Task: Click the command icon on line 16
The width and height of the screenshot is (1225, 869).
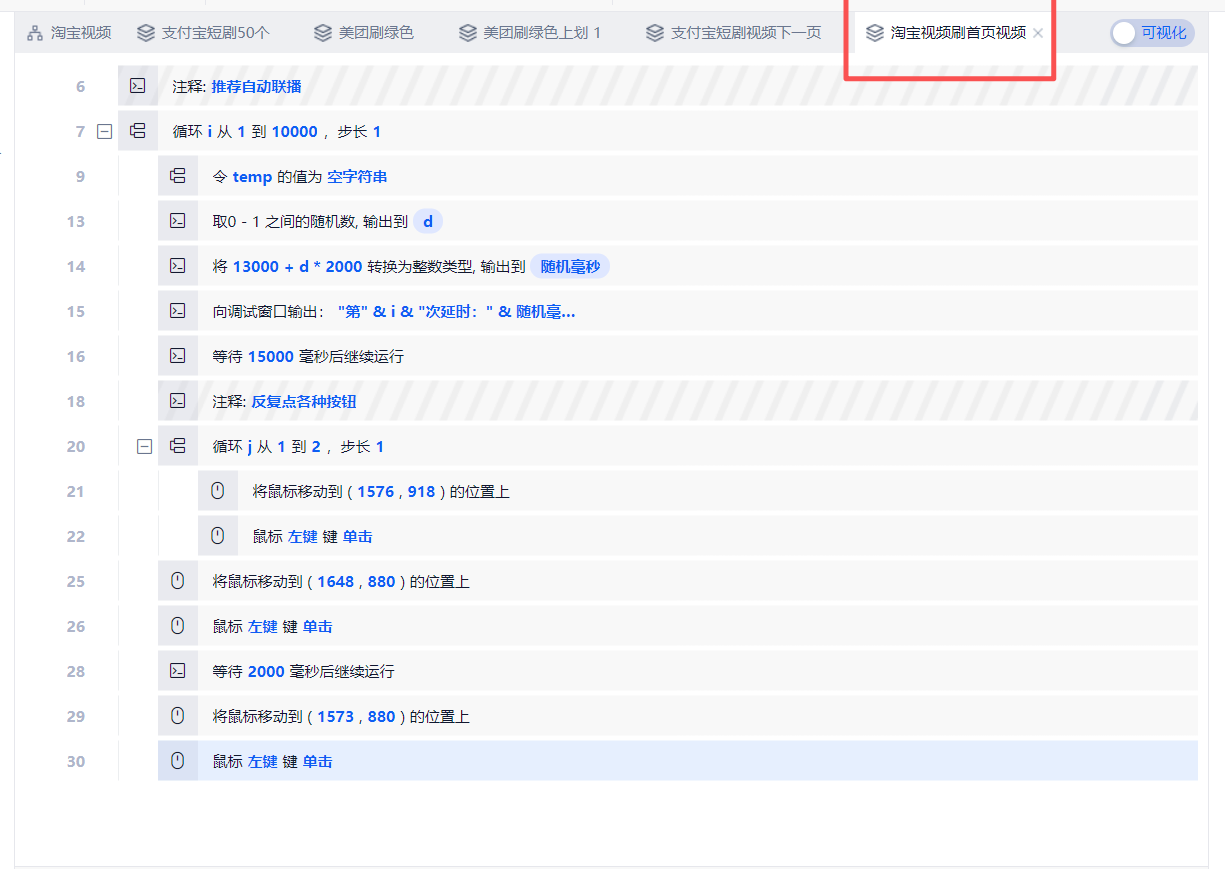Action: point(178,356)
